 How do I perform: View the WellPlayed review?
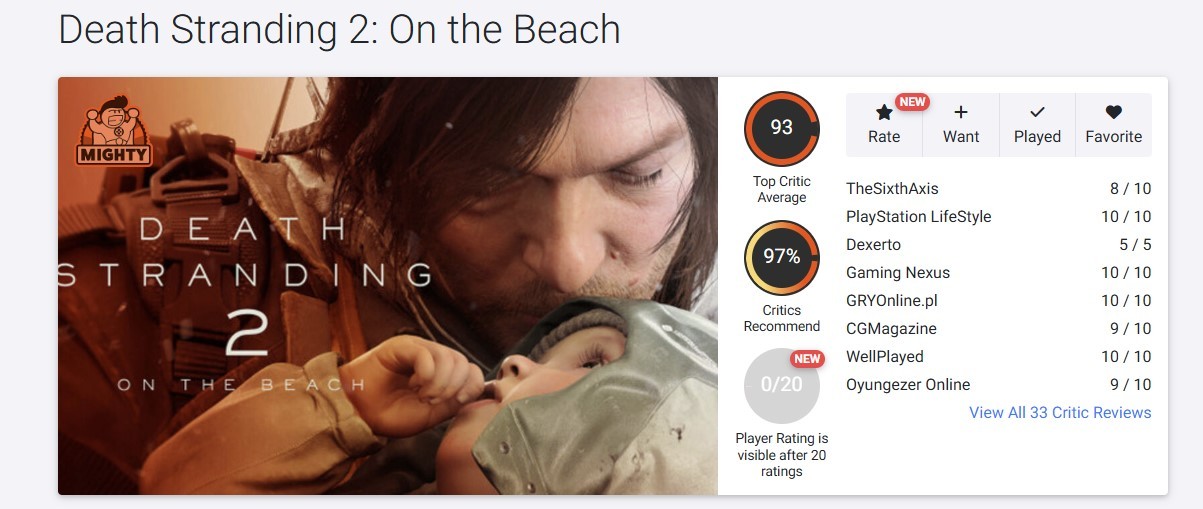[884, 356]
